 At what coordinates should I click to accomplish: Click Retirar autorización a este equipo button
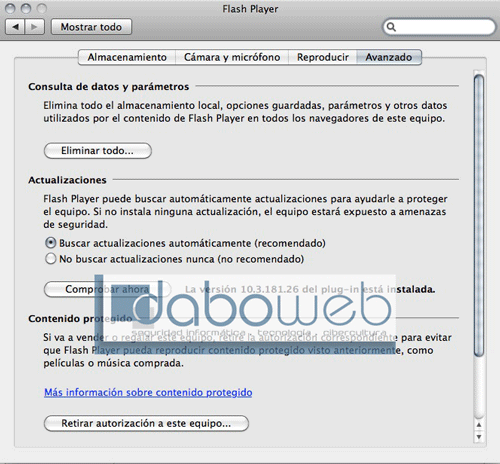click(146, 423)
